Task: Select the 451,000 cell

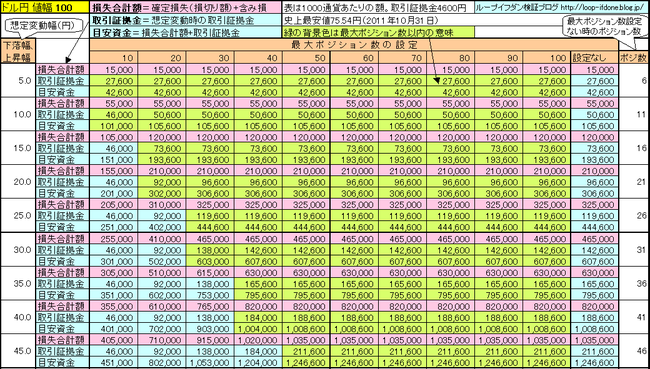Action: point(114,362)
